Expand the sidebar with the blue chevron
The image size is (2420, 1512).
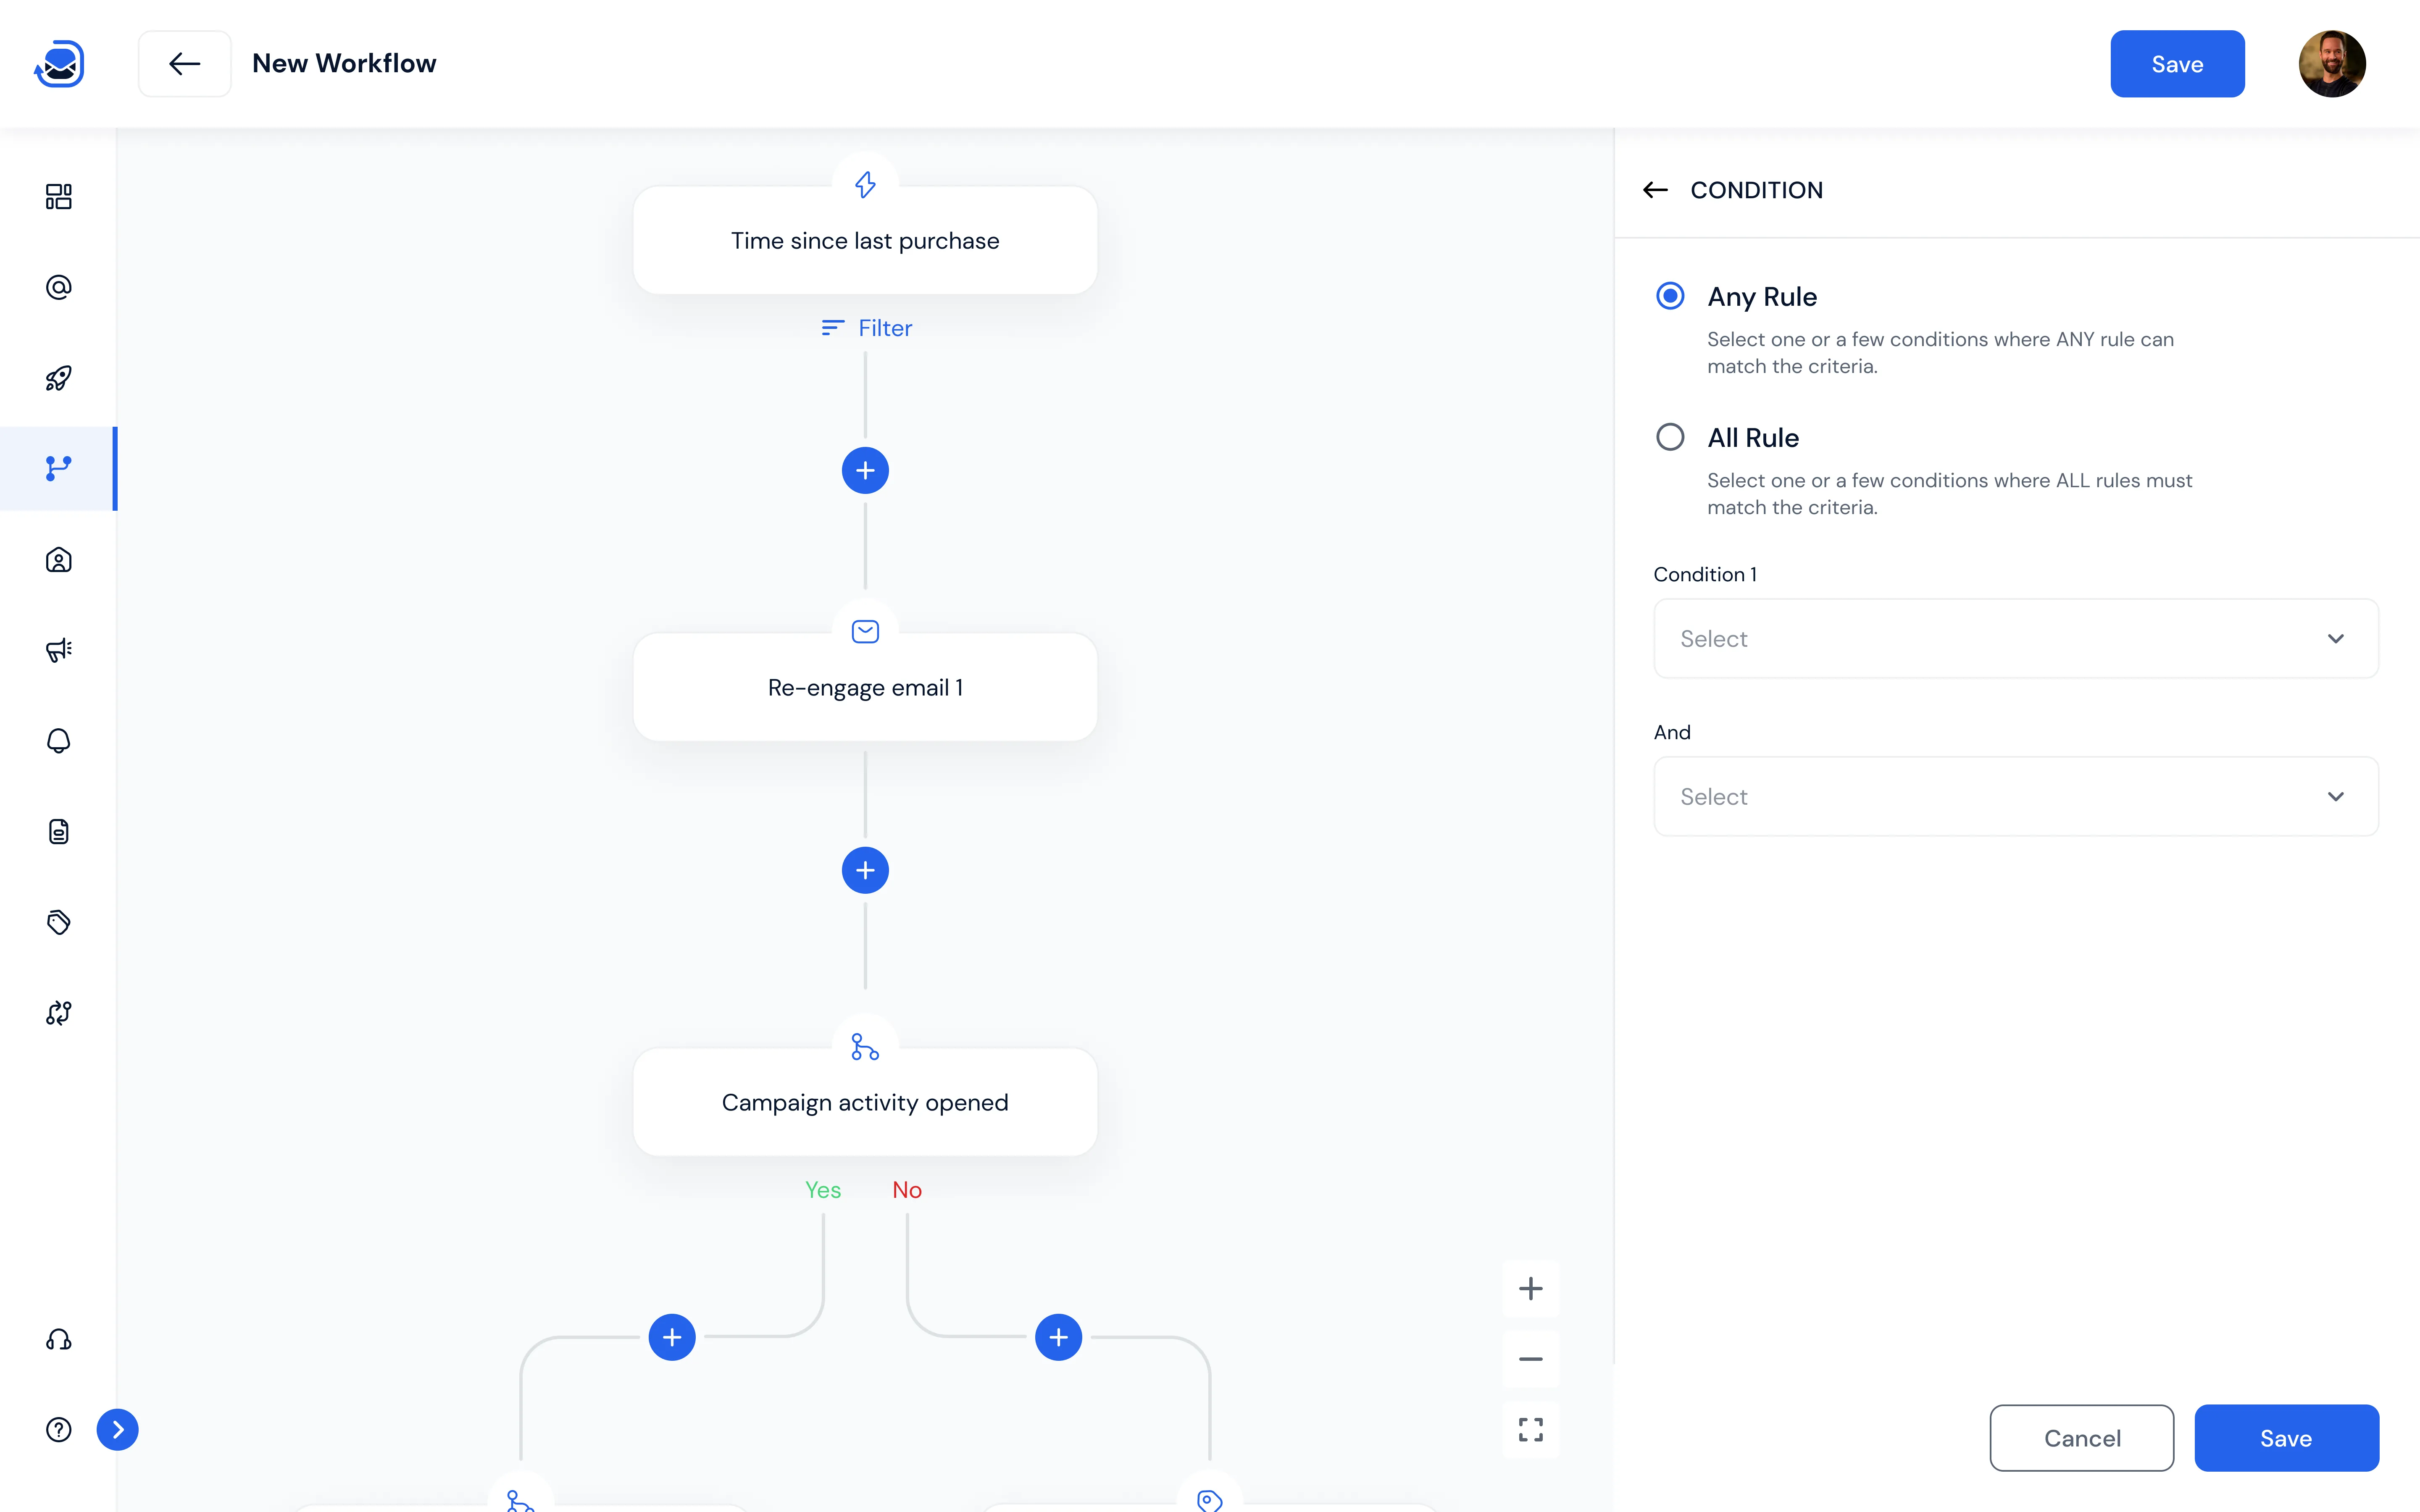click(118, 1430)
